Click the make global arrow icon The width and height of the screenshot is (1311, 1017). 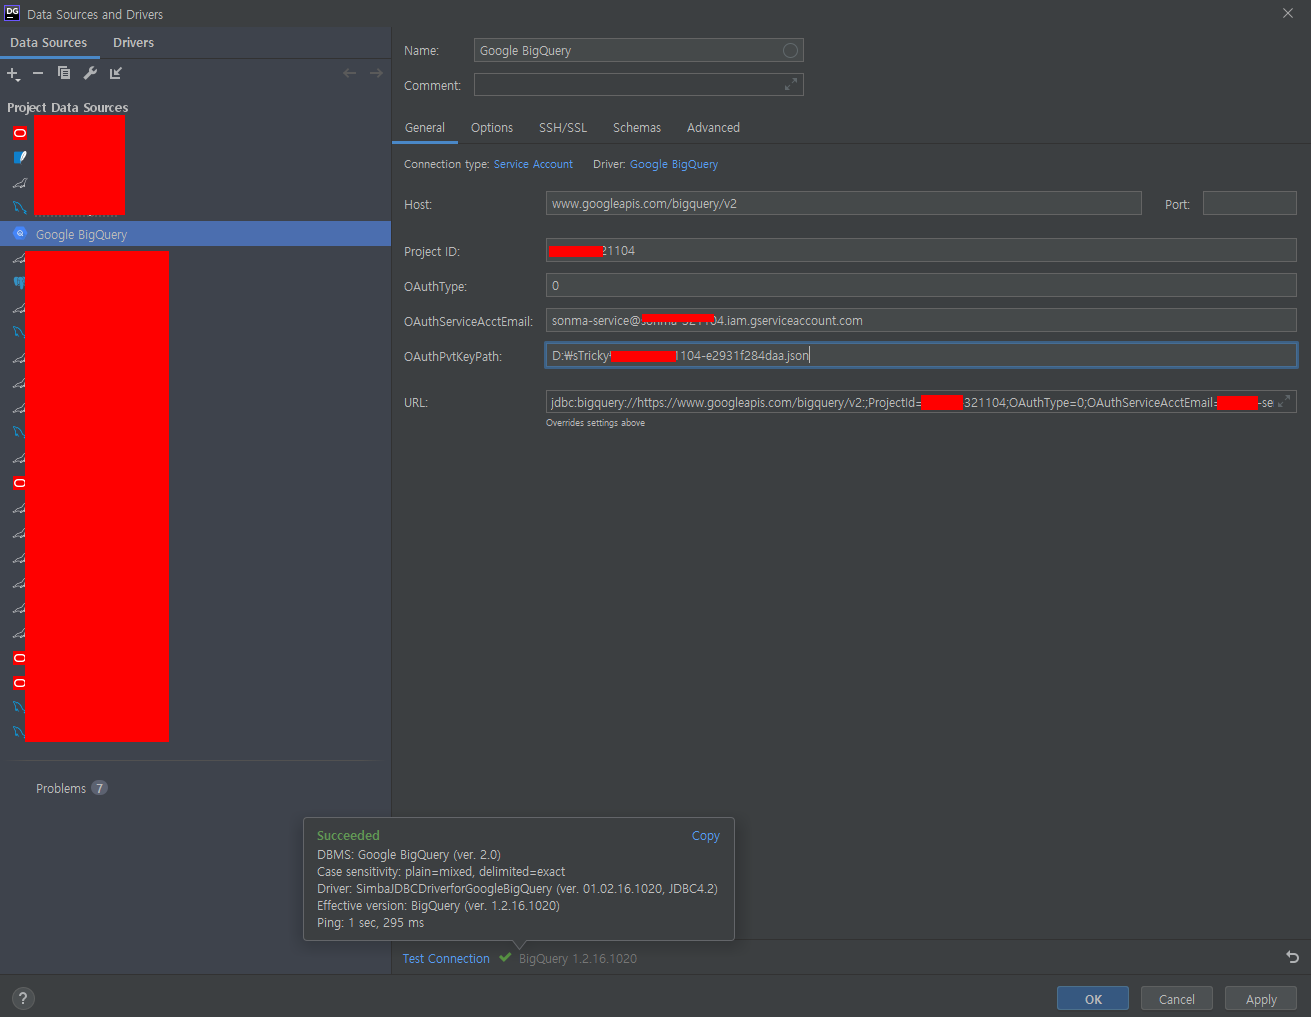(116, 73)
